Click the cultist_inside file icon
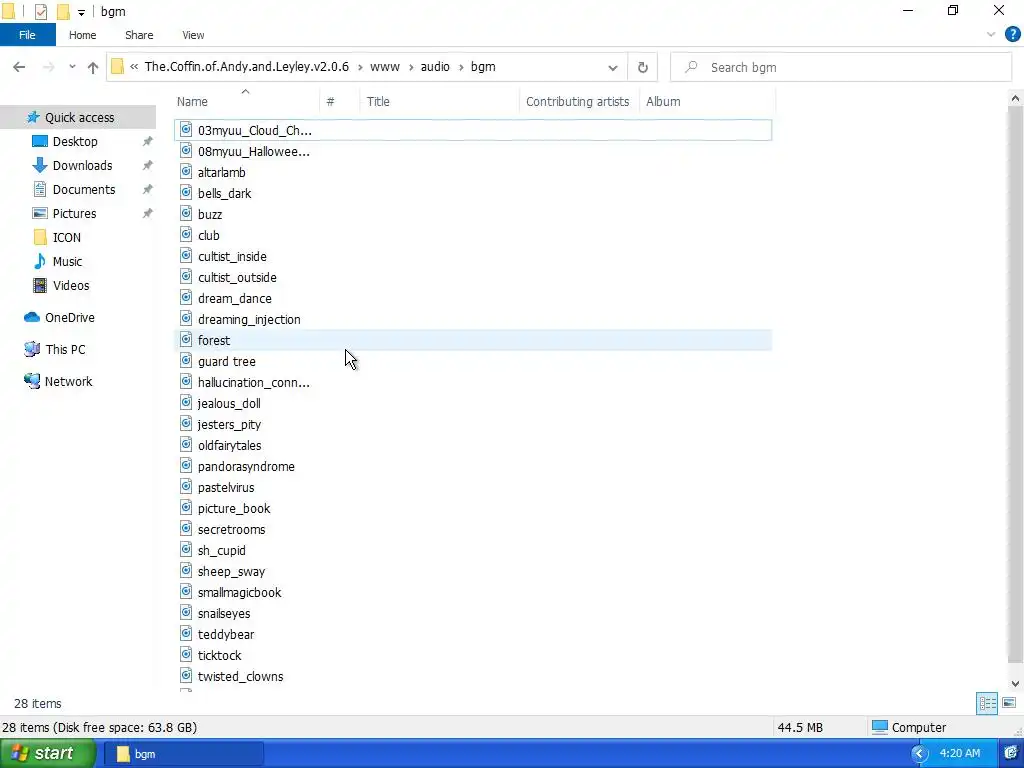 [x=186, y=256]
